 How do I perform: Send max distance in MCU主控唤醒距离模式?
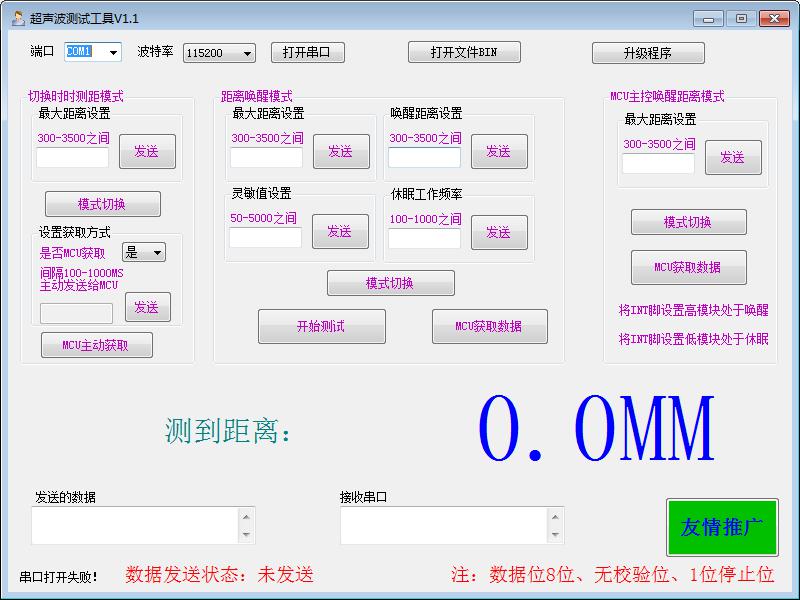coord(731,157)
